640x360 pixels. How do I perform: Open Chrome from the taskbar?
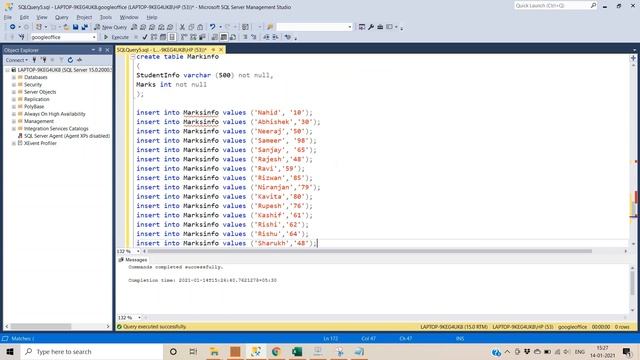276,351
